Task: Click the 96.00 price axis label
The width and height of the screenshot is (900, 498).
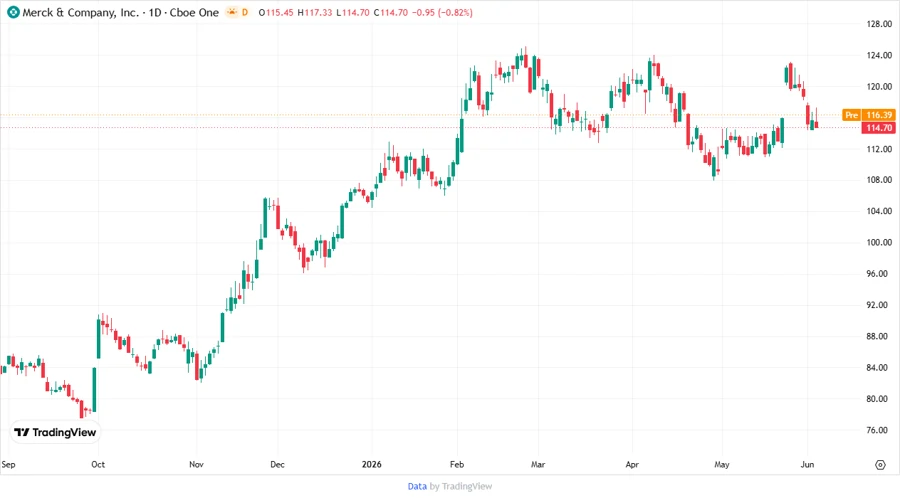Action: tap(879, 274)
